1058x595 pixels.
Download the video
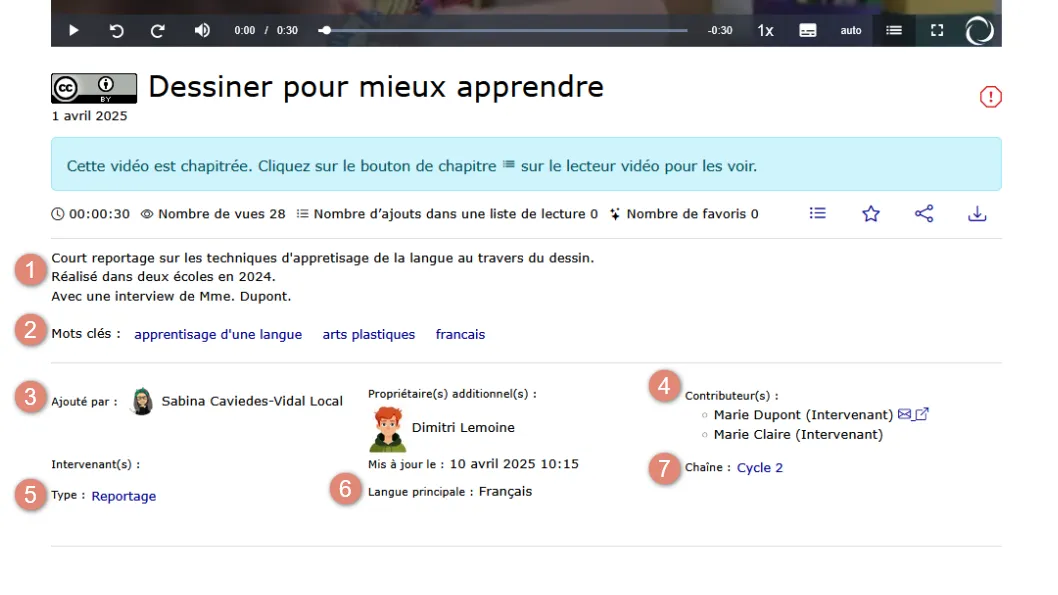(x=977, y=214)
